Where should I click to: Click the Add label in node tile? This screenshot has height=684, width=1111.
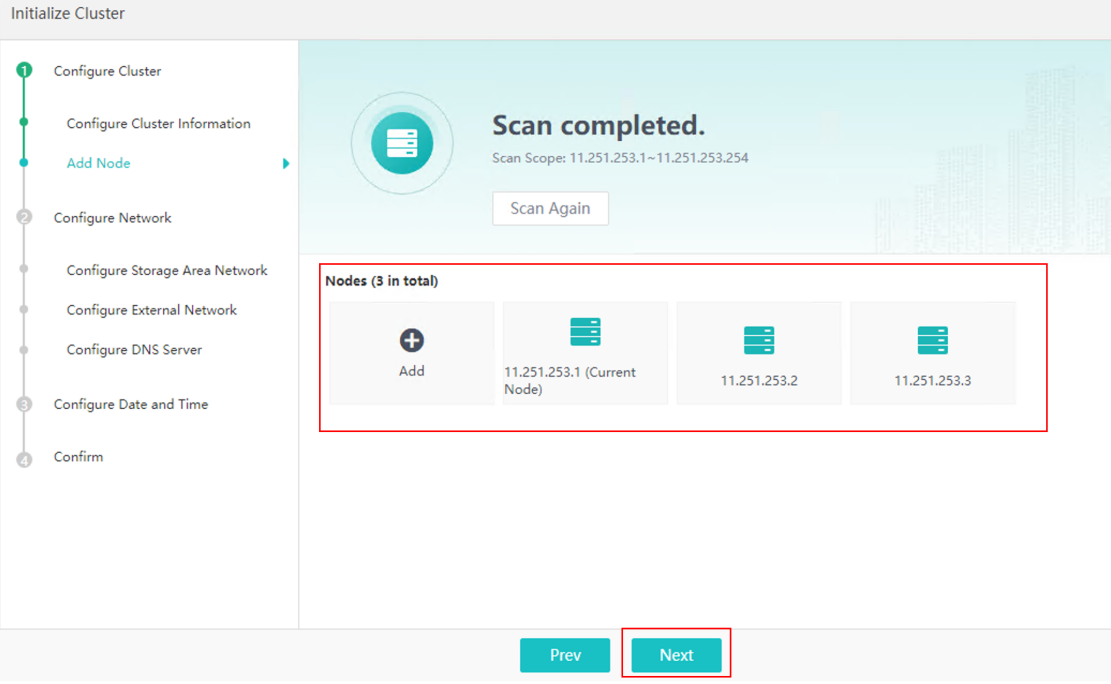click(412, 371)
